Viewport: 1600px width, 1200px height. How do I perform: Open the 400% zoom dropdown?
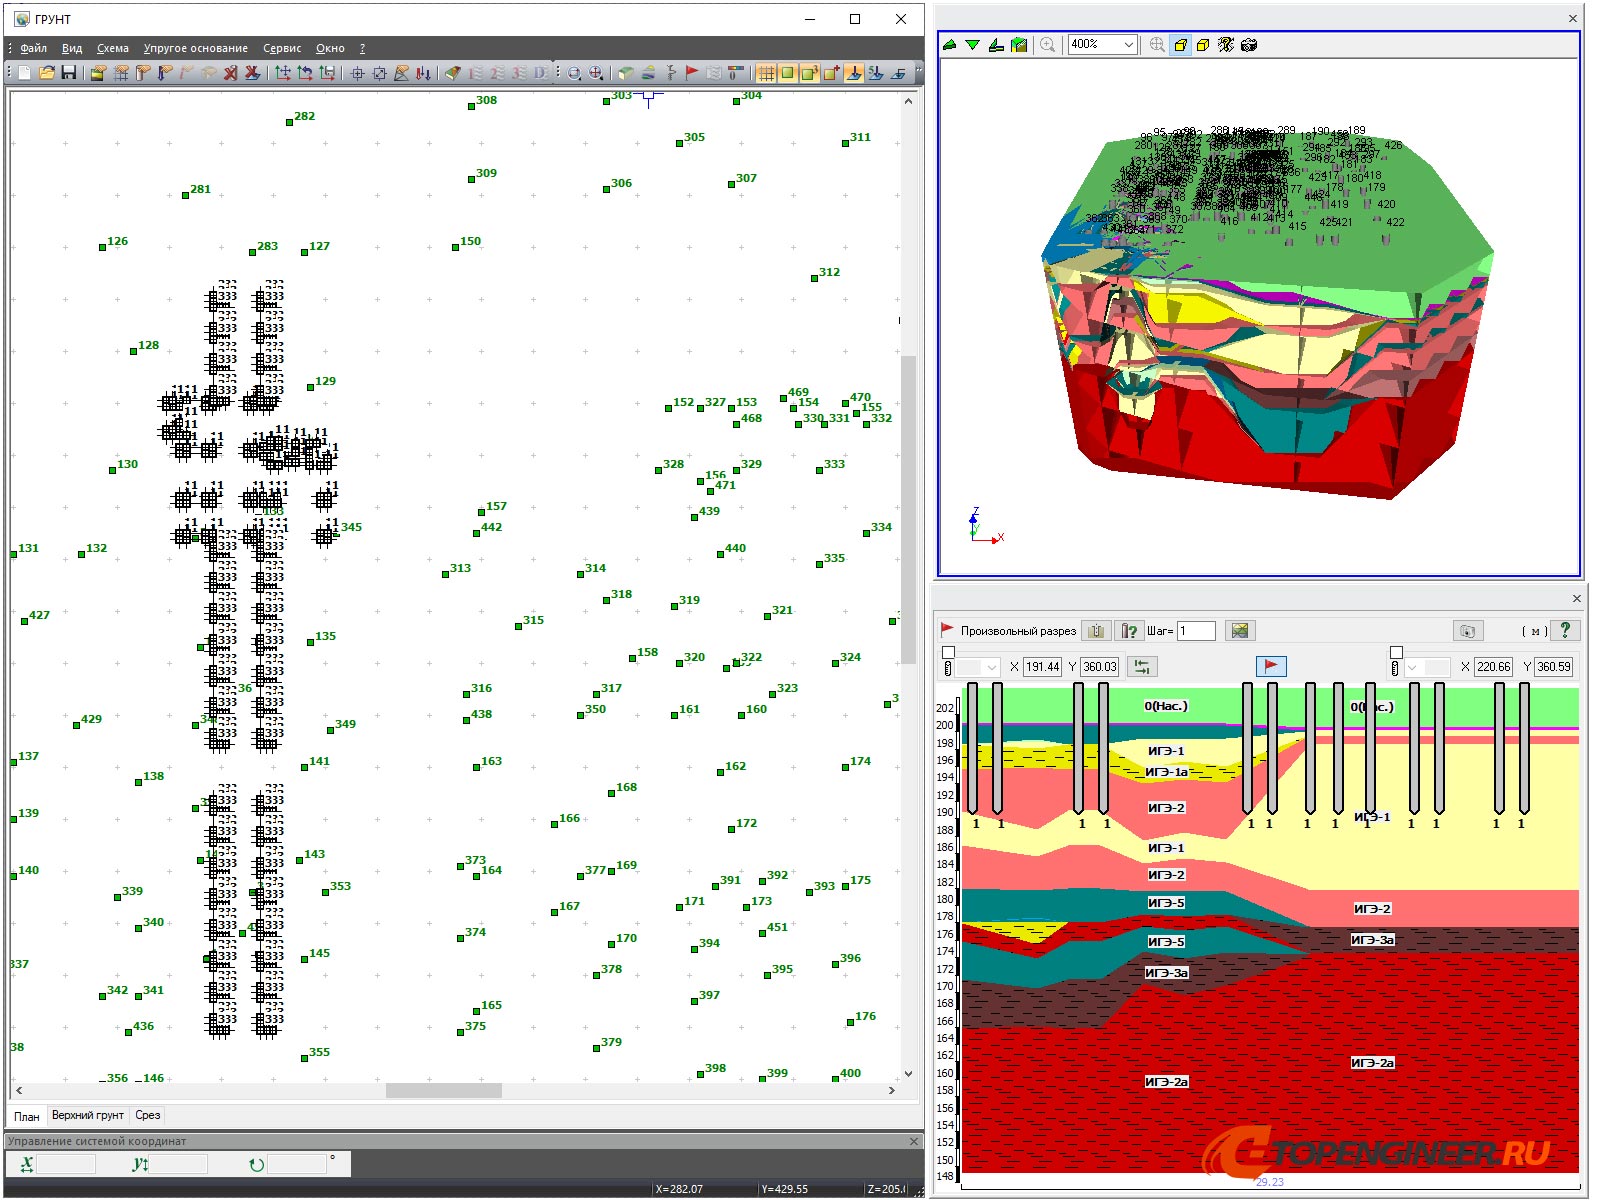(1128, 45)
